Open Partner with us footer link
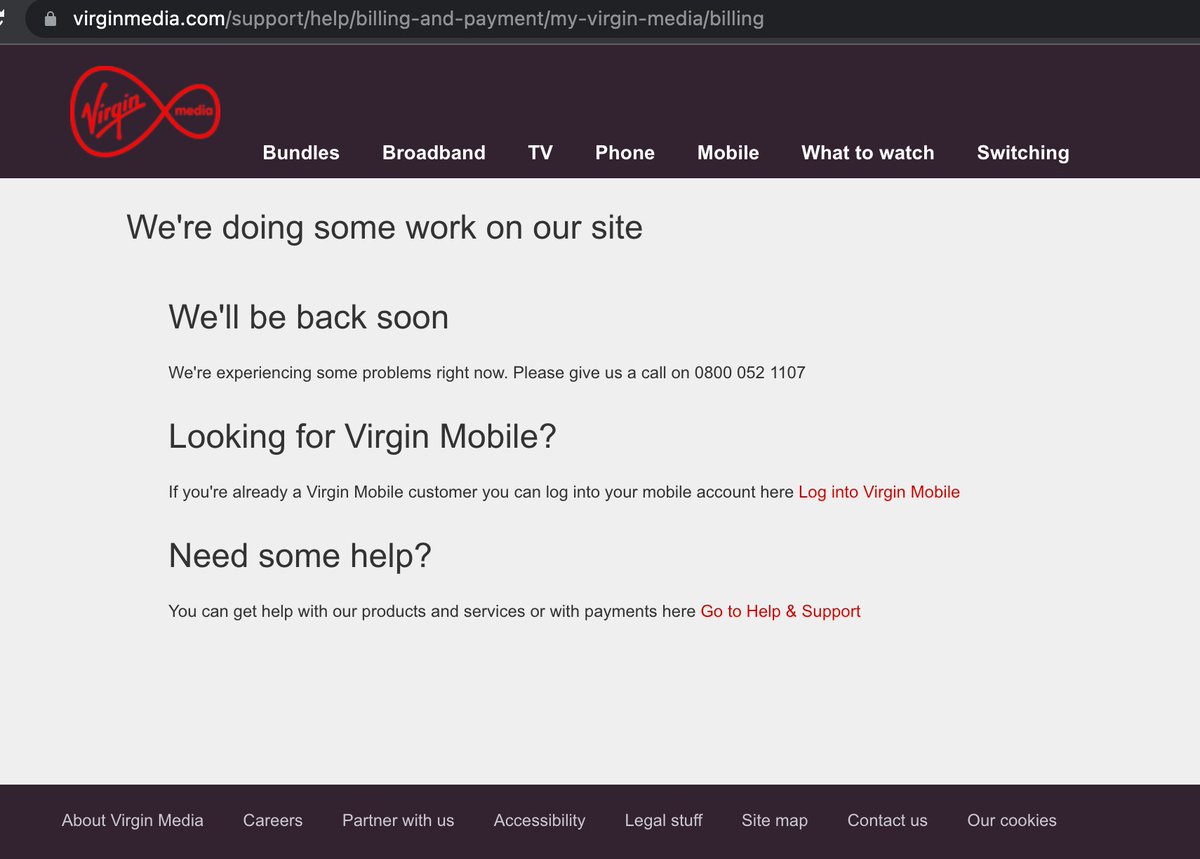The width and height of the screenshot is (1200, 859). click(398, 820)
